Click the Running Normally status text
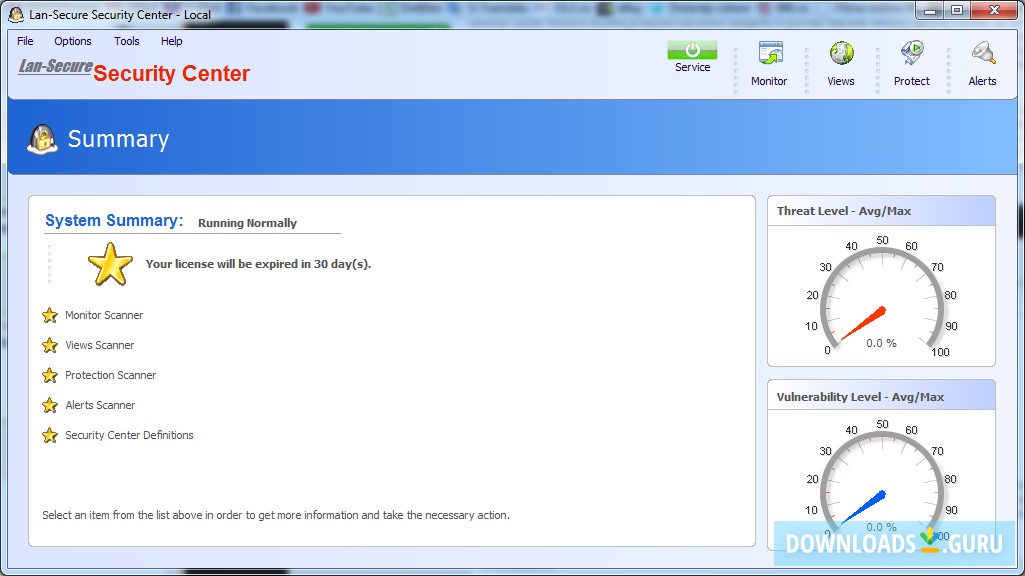Viewport: 1025px width, 576px height. pyautogui.click(x=247, y=223)
